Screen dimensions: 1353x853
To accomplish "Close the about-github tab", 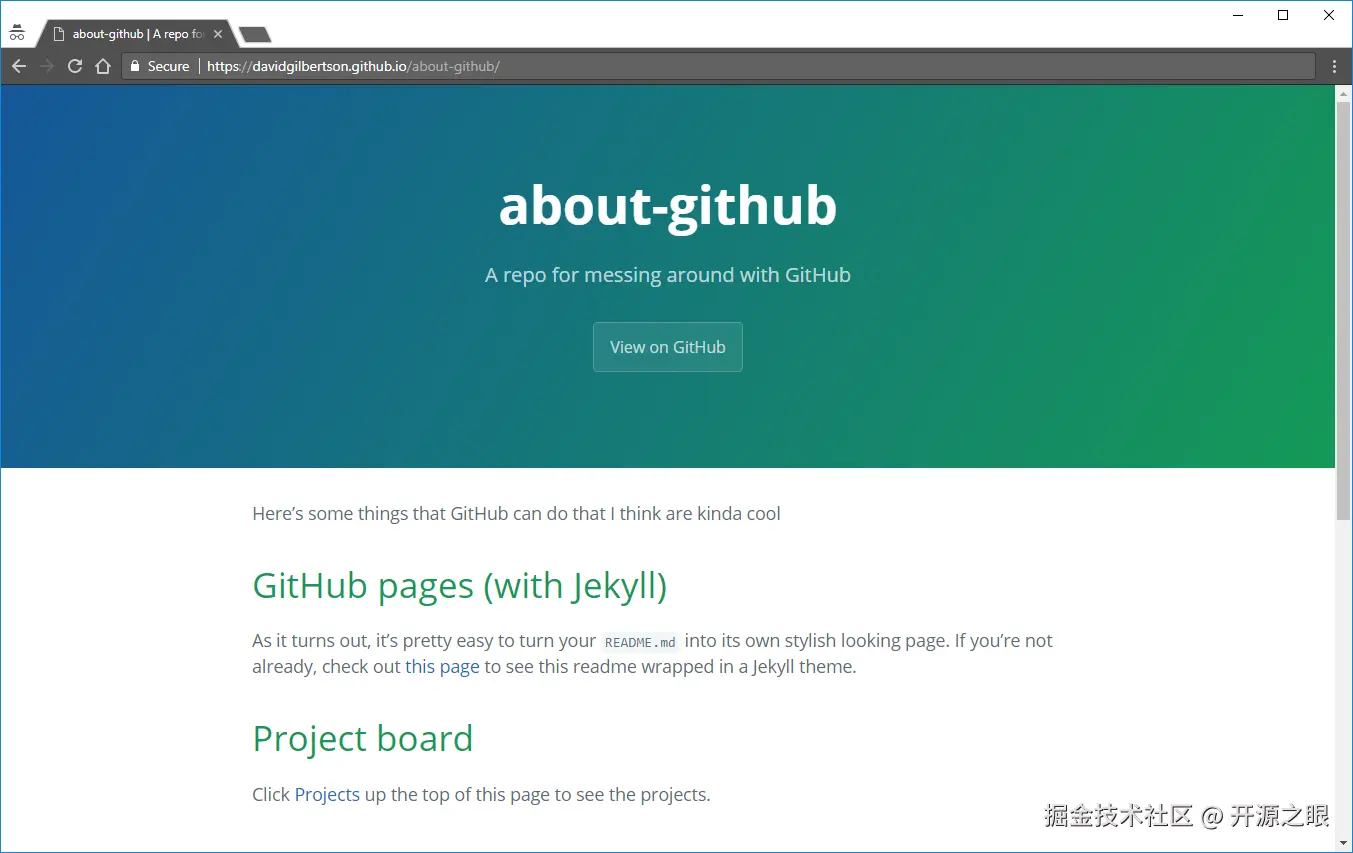I will tap(218, 34).
